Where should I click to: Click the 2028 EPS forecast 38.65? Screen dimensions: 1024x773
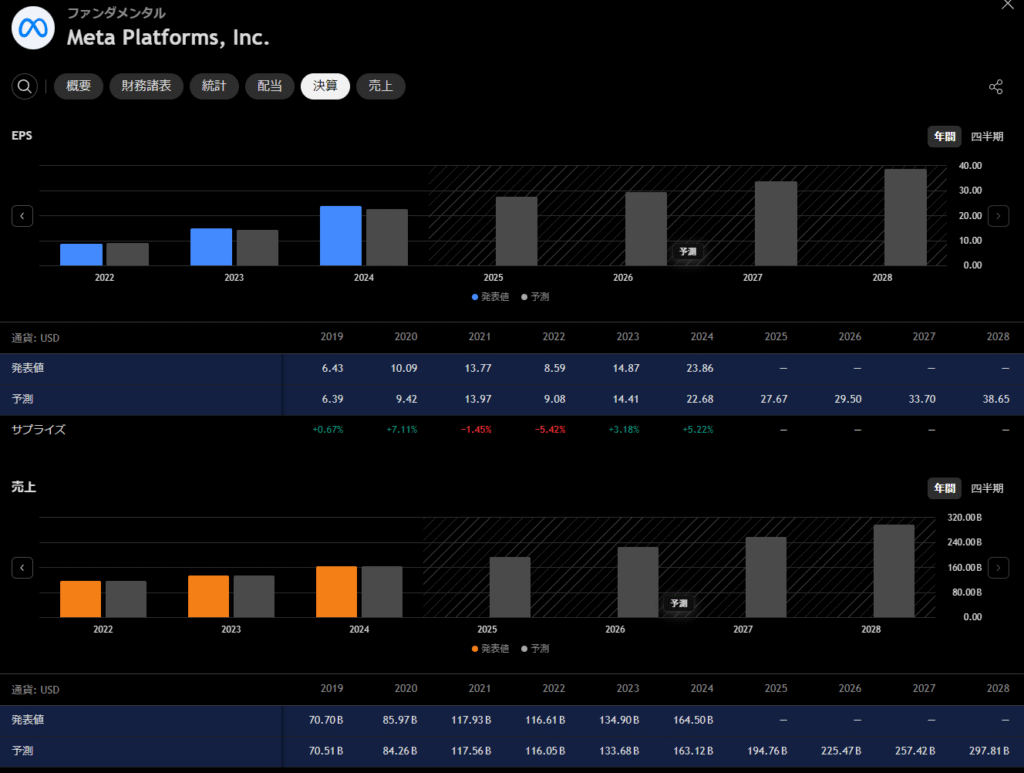[996, 399]
